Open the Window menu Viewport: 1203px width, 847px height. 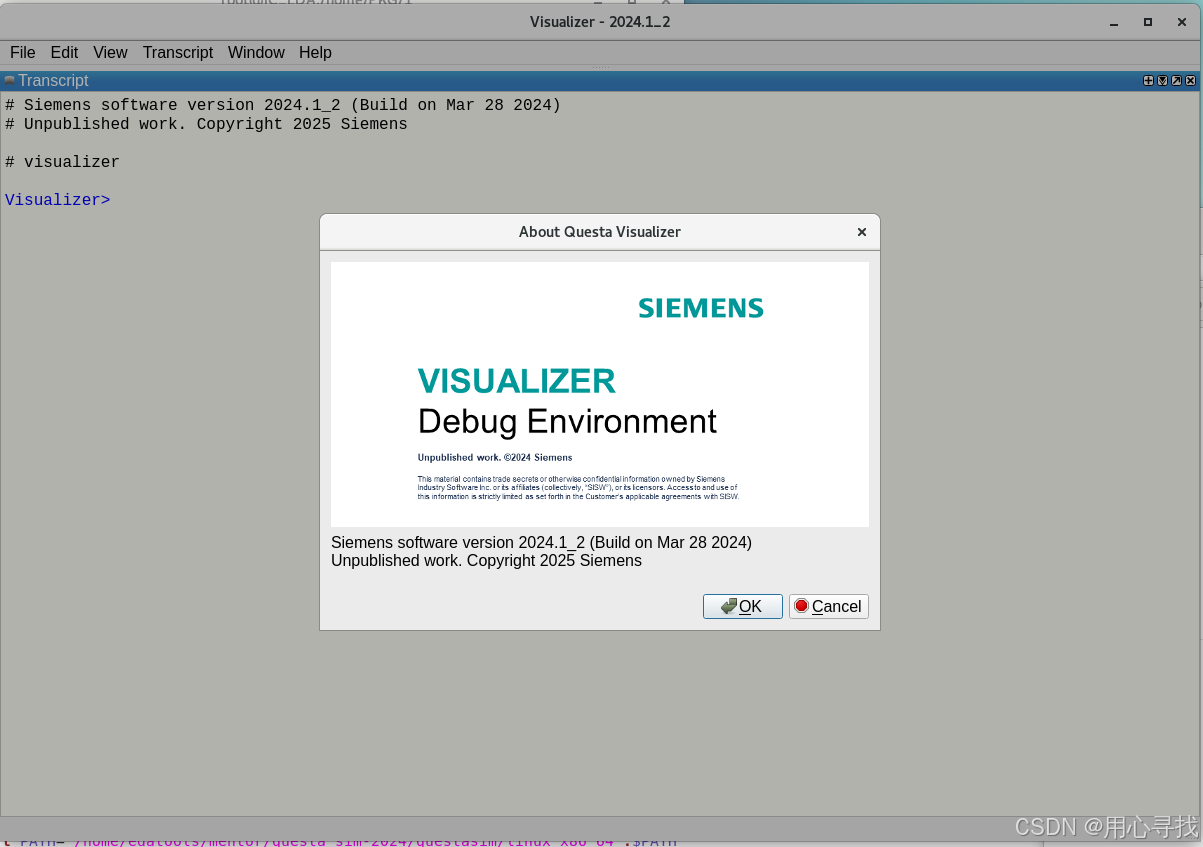coord(256,52)
